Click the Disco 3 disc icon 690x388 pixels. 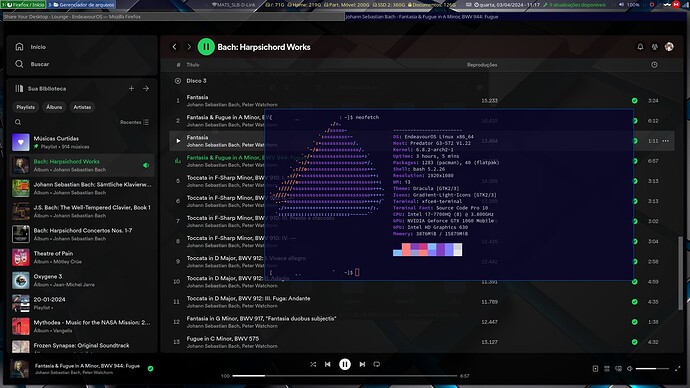coord(178,81)
